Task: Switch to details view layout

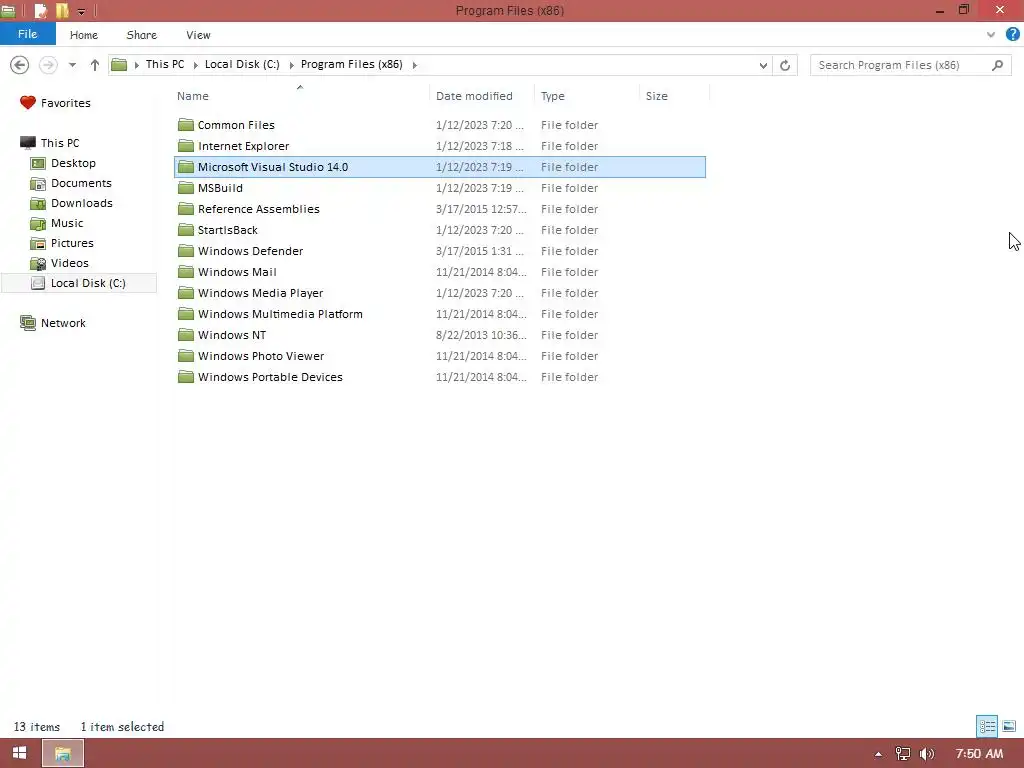Action: [987, 726]
